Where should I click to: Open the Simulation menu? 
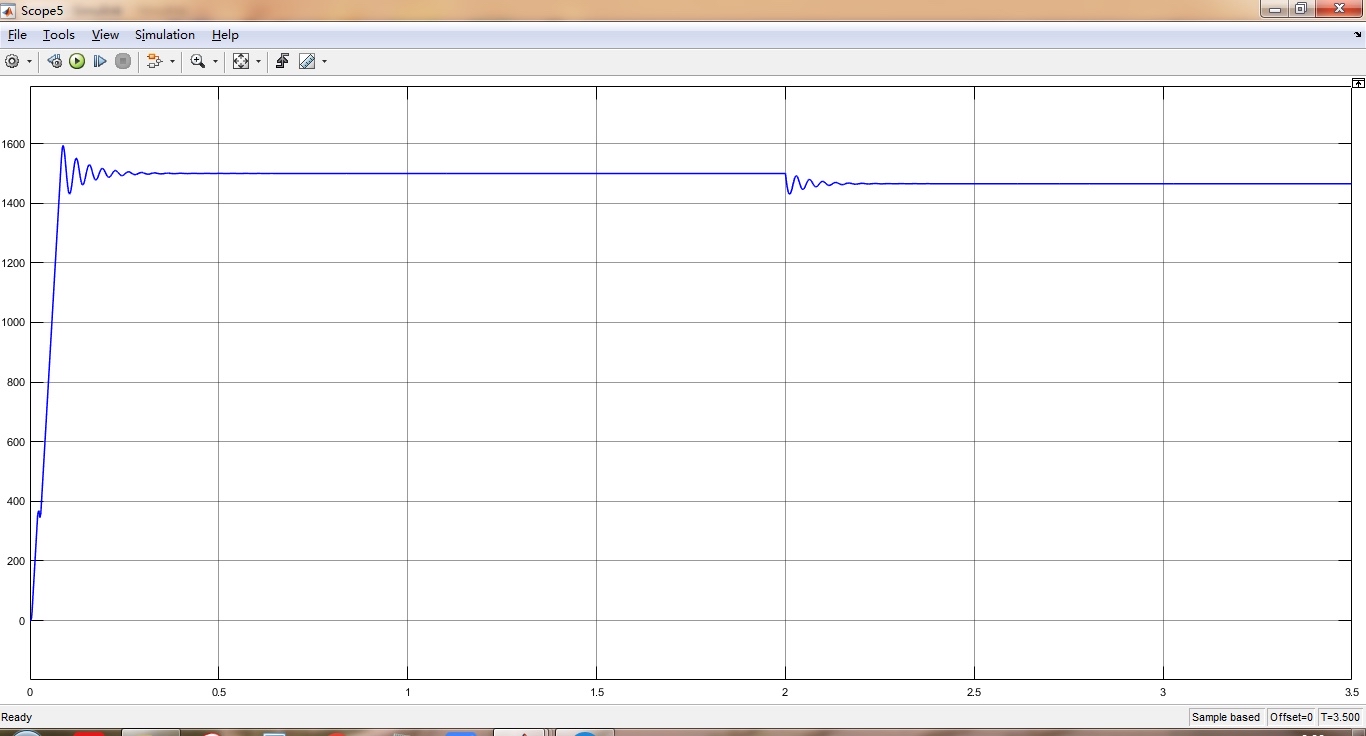click(165, 35)
